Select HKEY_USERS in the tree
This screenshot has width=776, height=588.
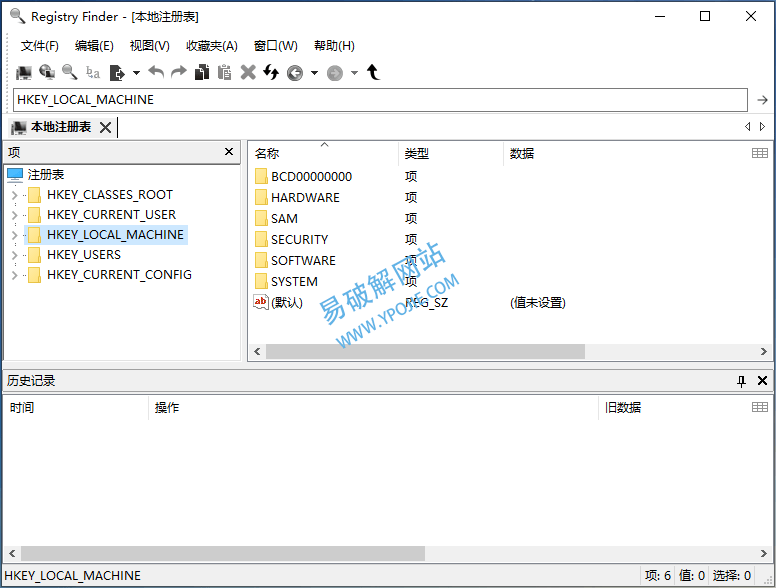(x=84, y=255)
